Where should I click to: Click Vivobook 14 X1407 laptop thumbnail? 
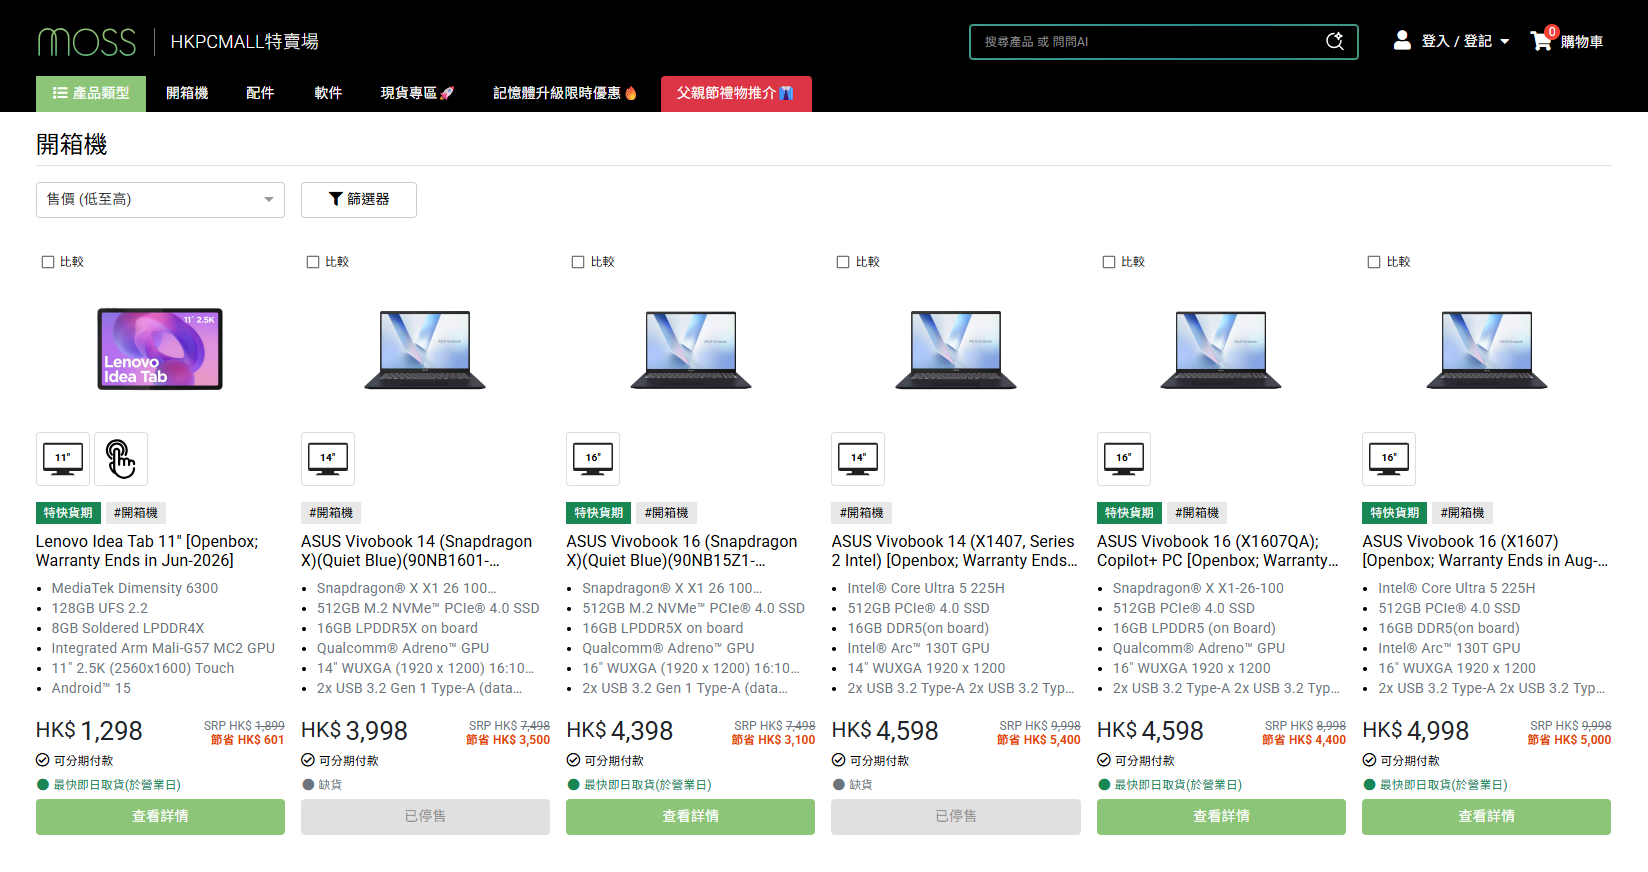click(x=956, y=349)
